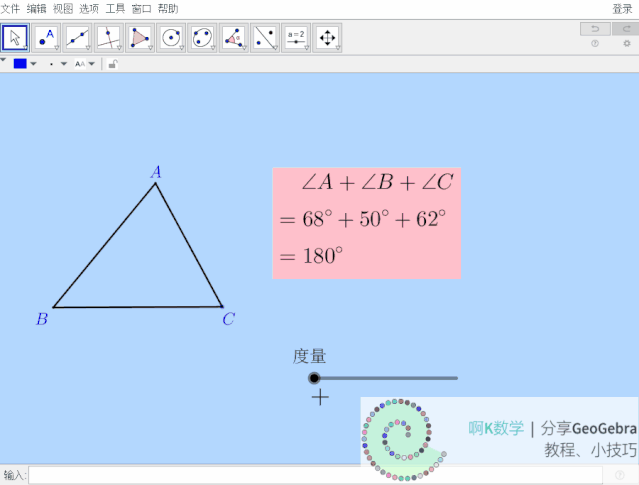
Task: Collapse the style bar triangle
Action: (3, 60)
